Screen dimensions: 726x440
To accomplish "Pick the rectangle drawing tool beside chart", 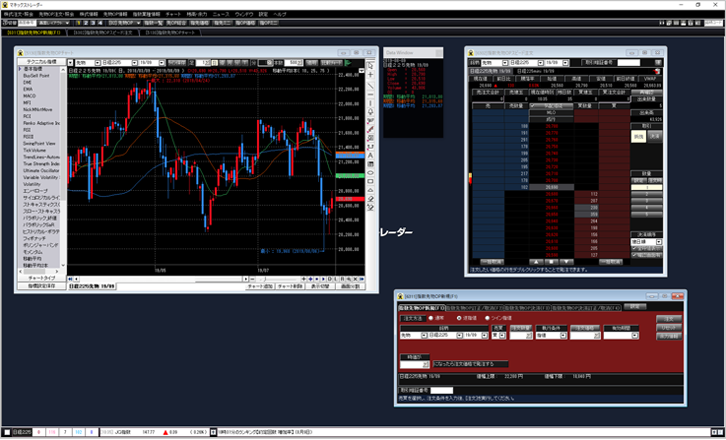I will pyautogui.click(x=372, y=172).
